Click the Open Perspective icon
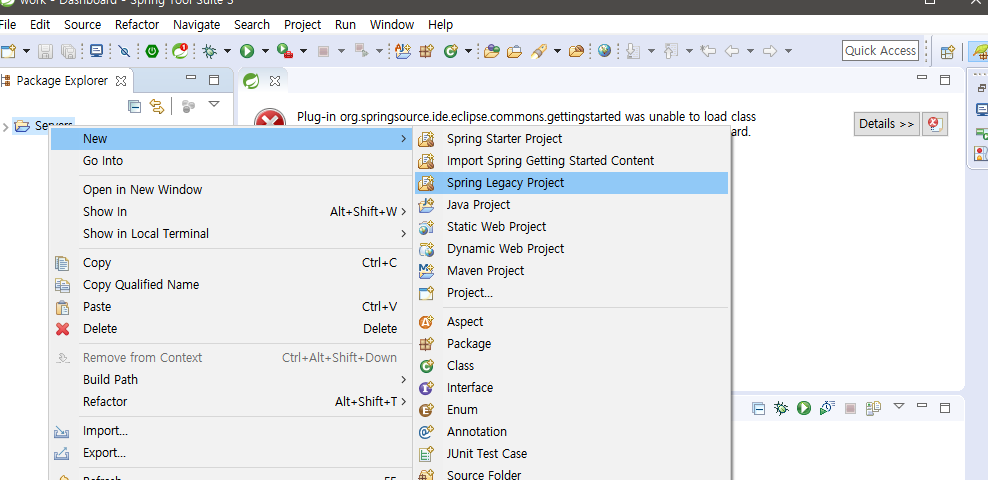The height and width of the screenshot is (480, 988). tap(947, 52)
